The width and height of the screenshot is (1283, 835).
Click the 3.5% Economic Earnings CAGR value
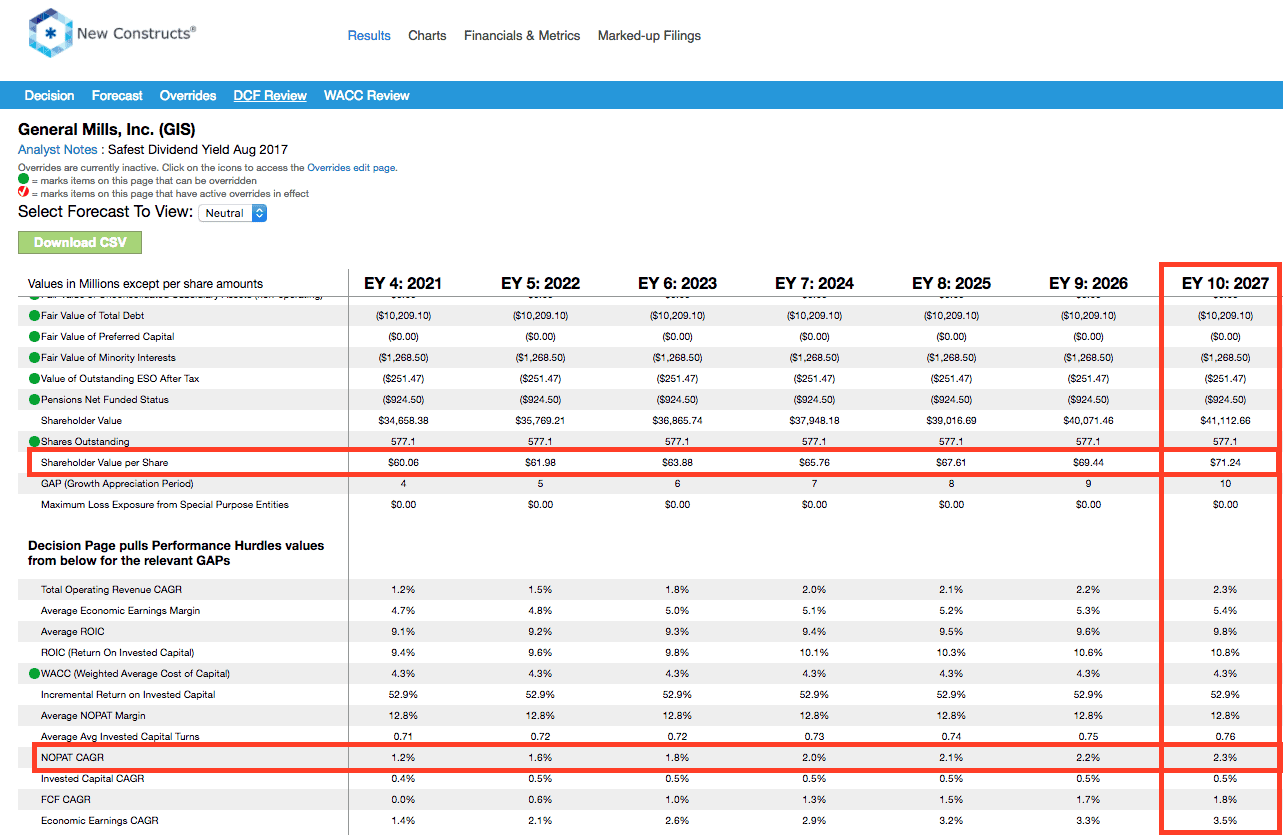(1225, 820)
